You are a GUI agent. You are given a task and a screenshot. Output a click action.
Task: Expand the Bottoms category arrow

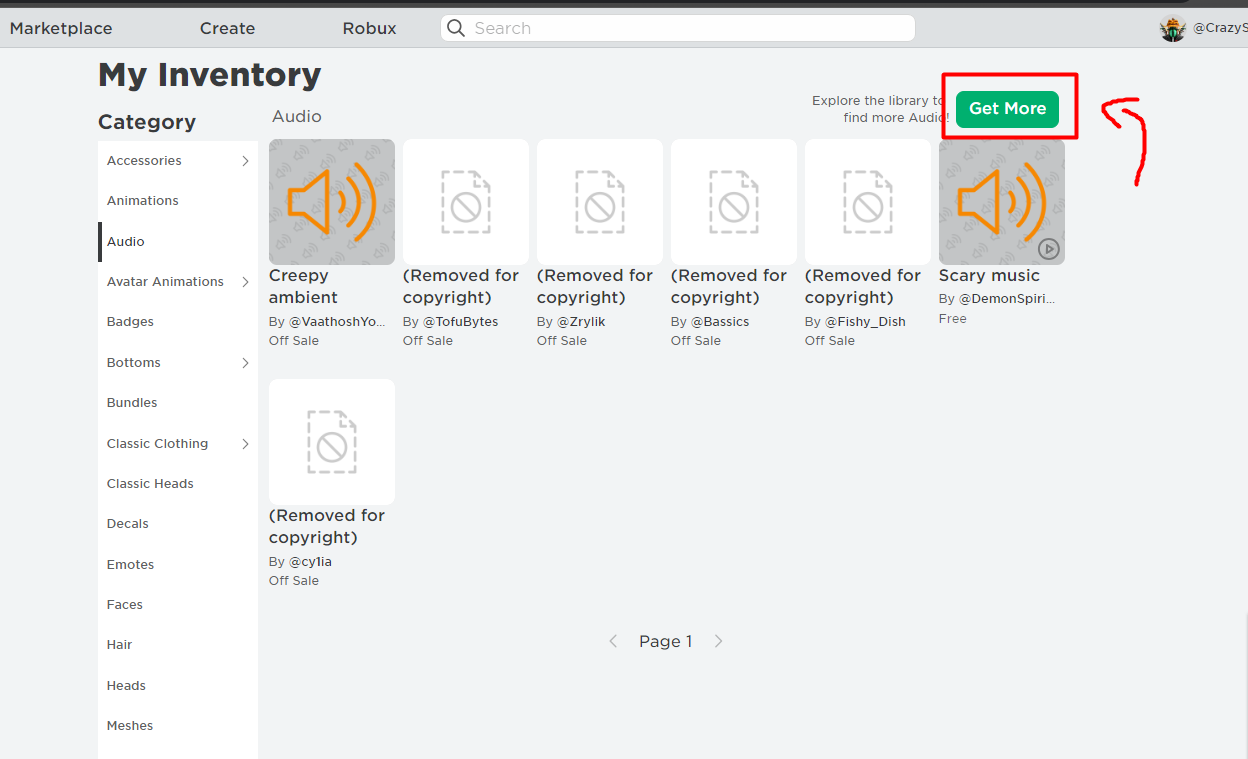245,363
